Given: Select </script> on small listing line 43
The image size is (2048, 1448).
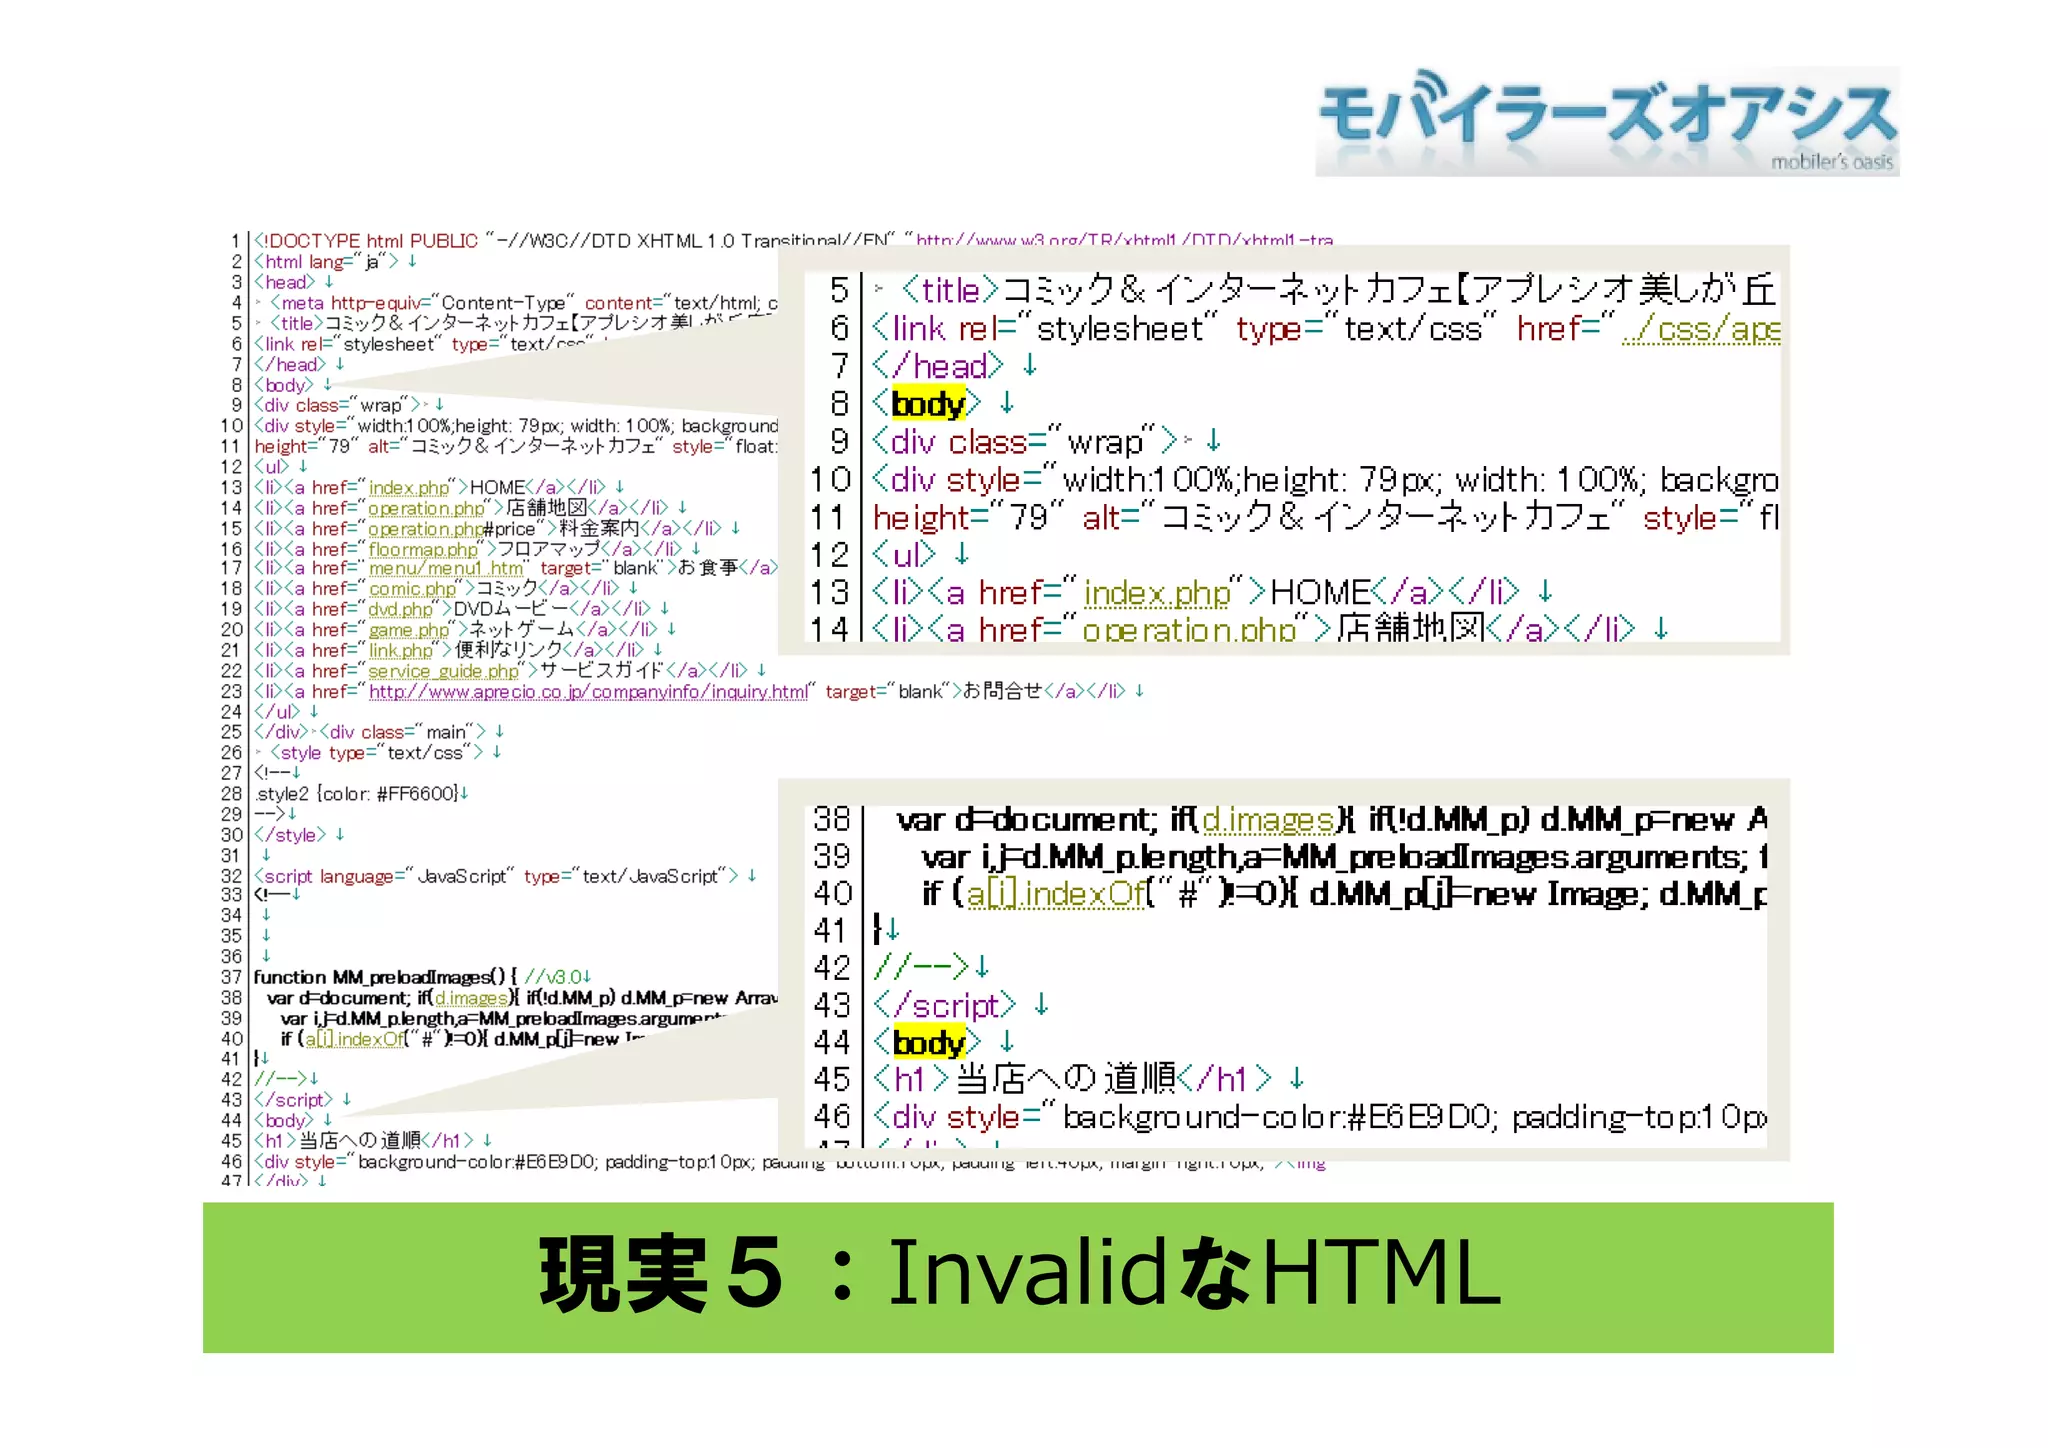Looking at the screenshot, I should pos(294,1100).
